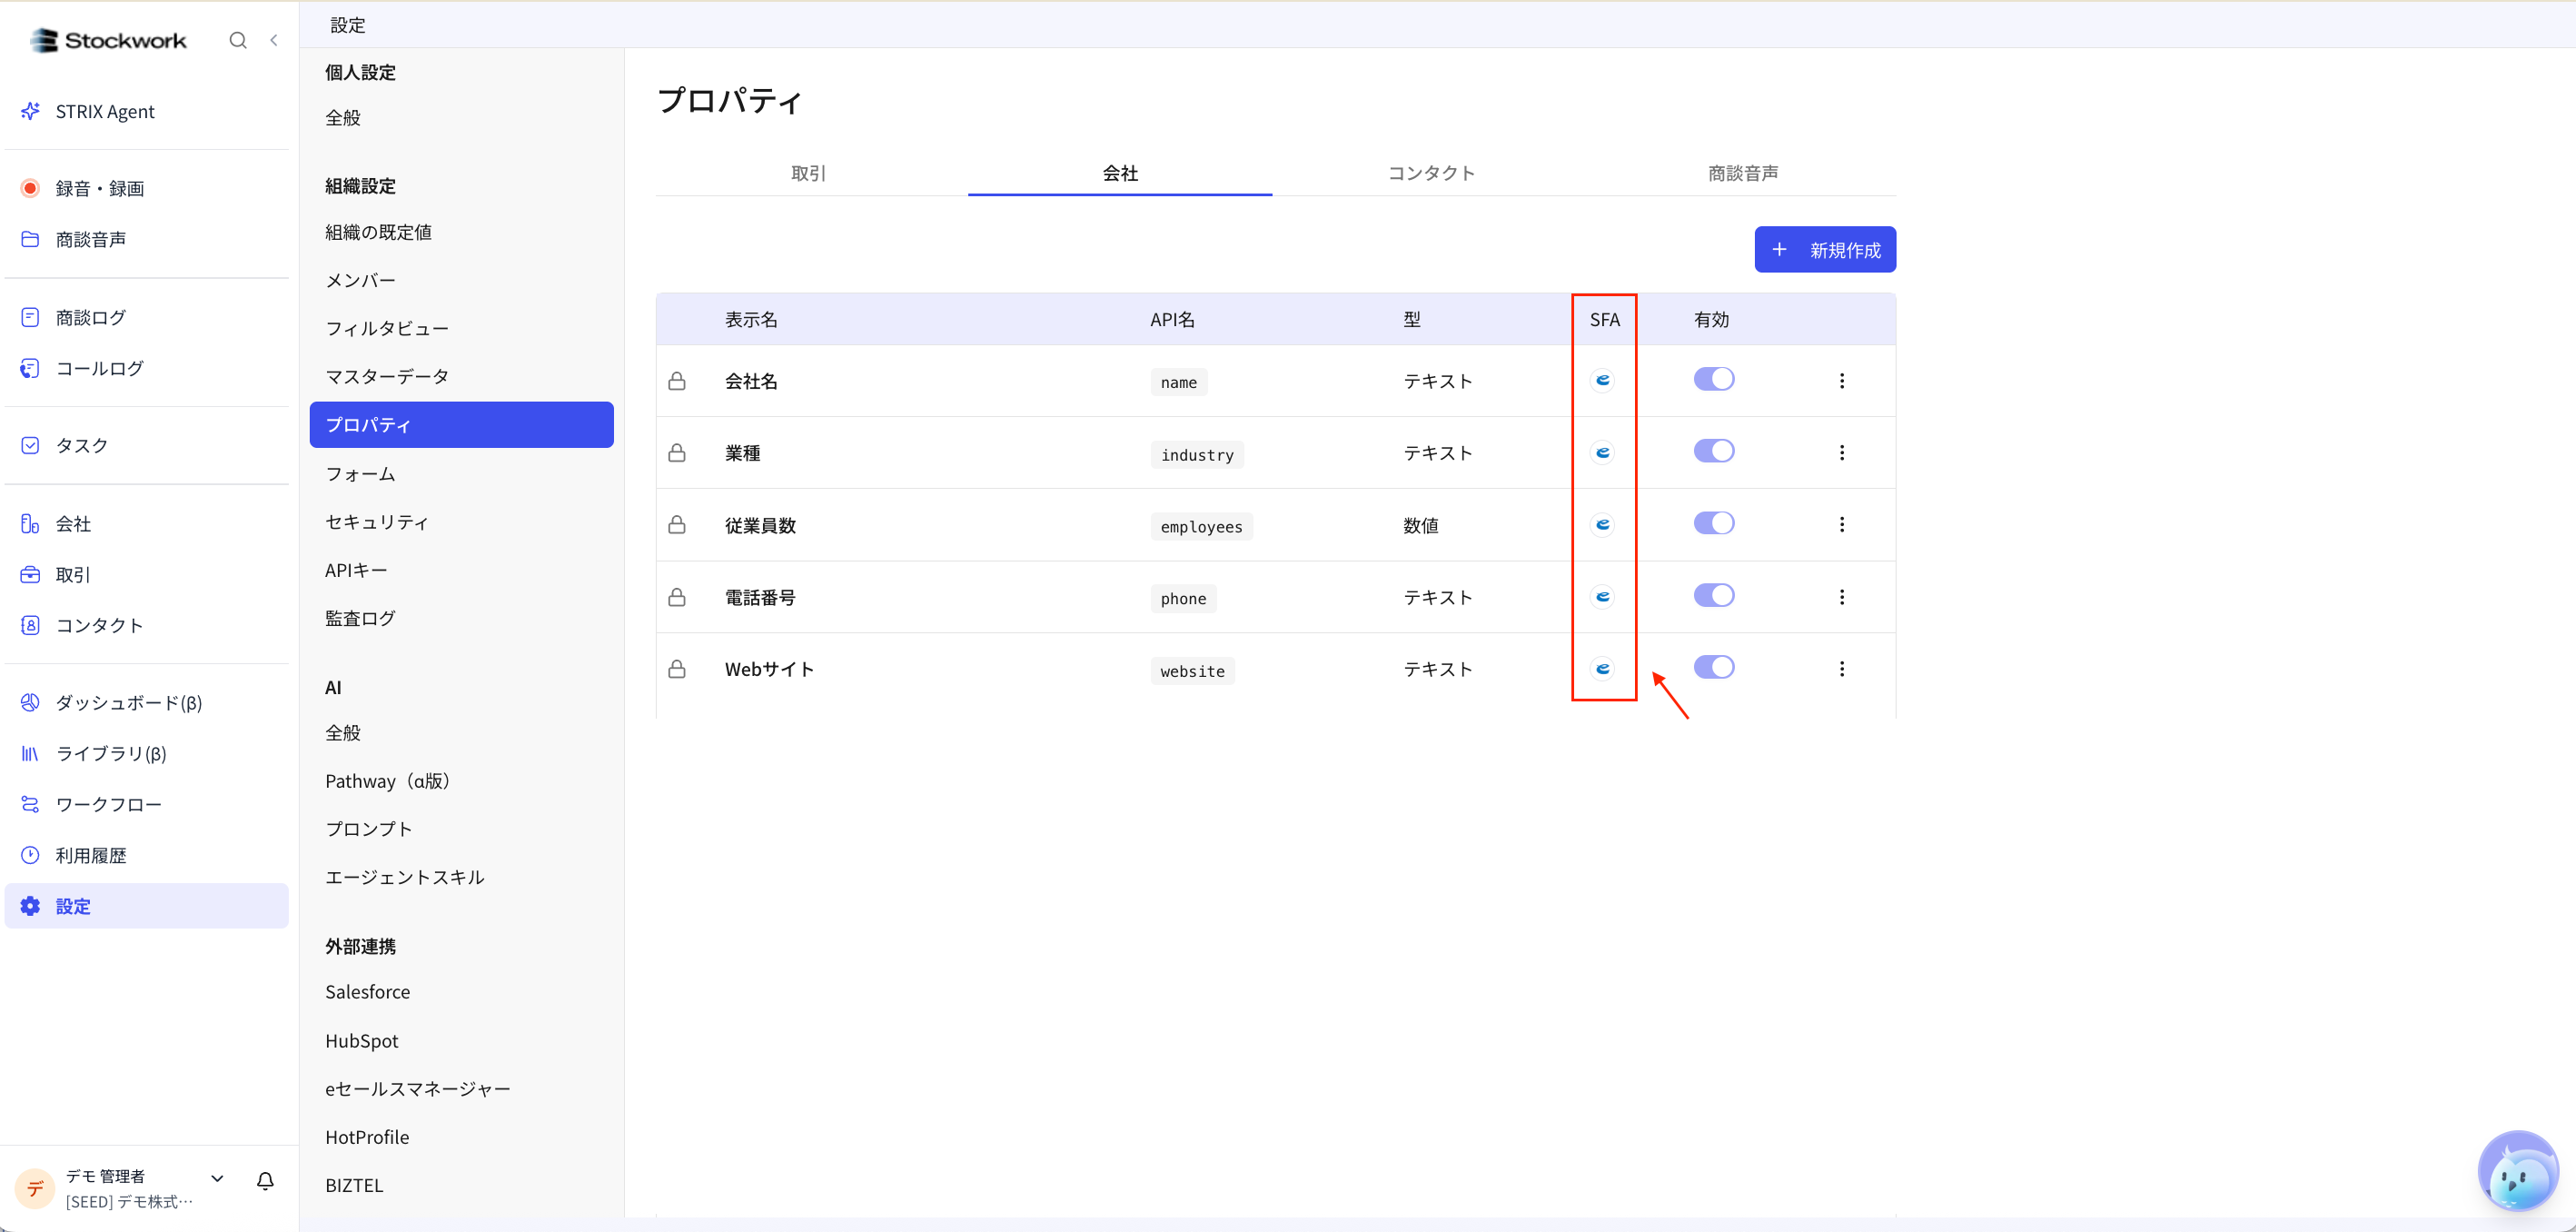Click the Stockwork logo
2576x1232 pixels.
pos(108,40)
